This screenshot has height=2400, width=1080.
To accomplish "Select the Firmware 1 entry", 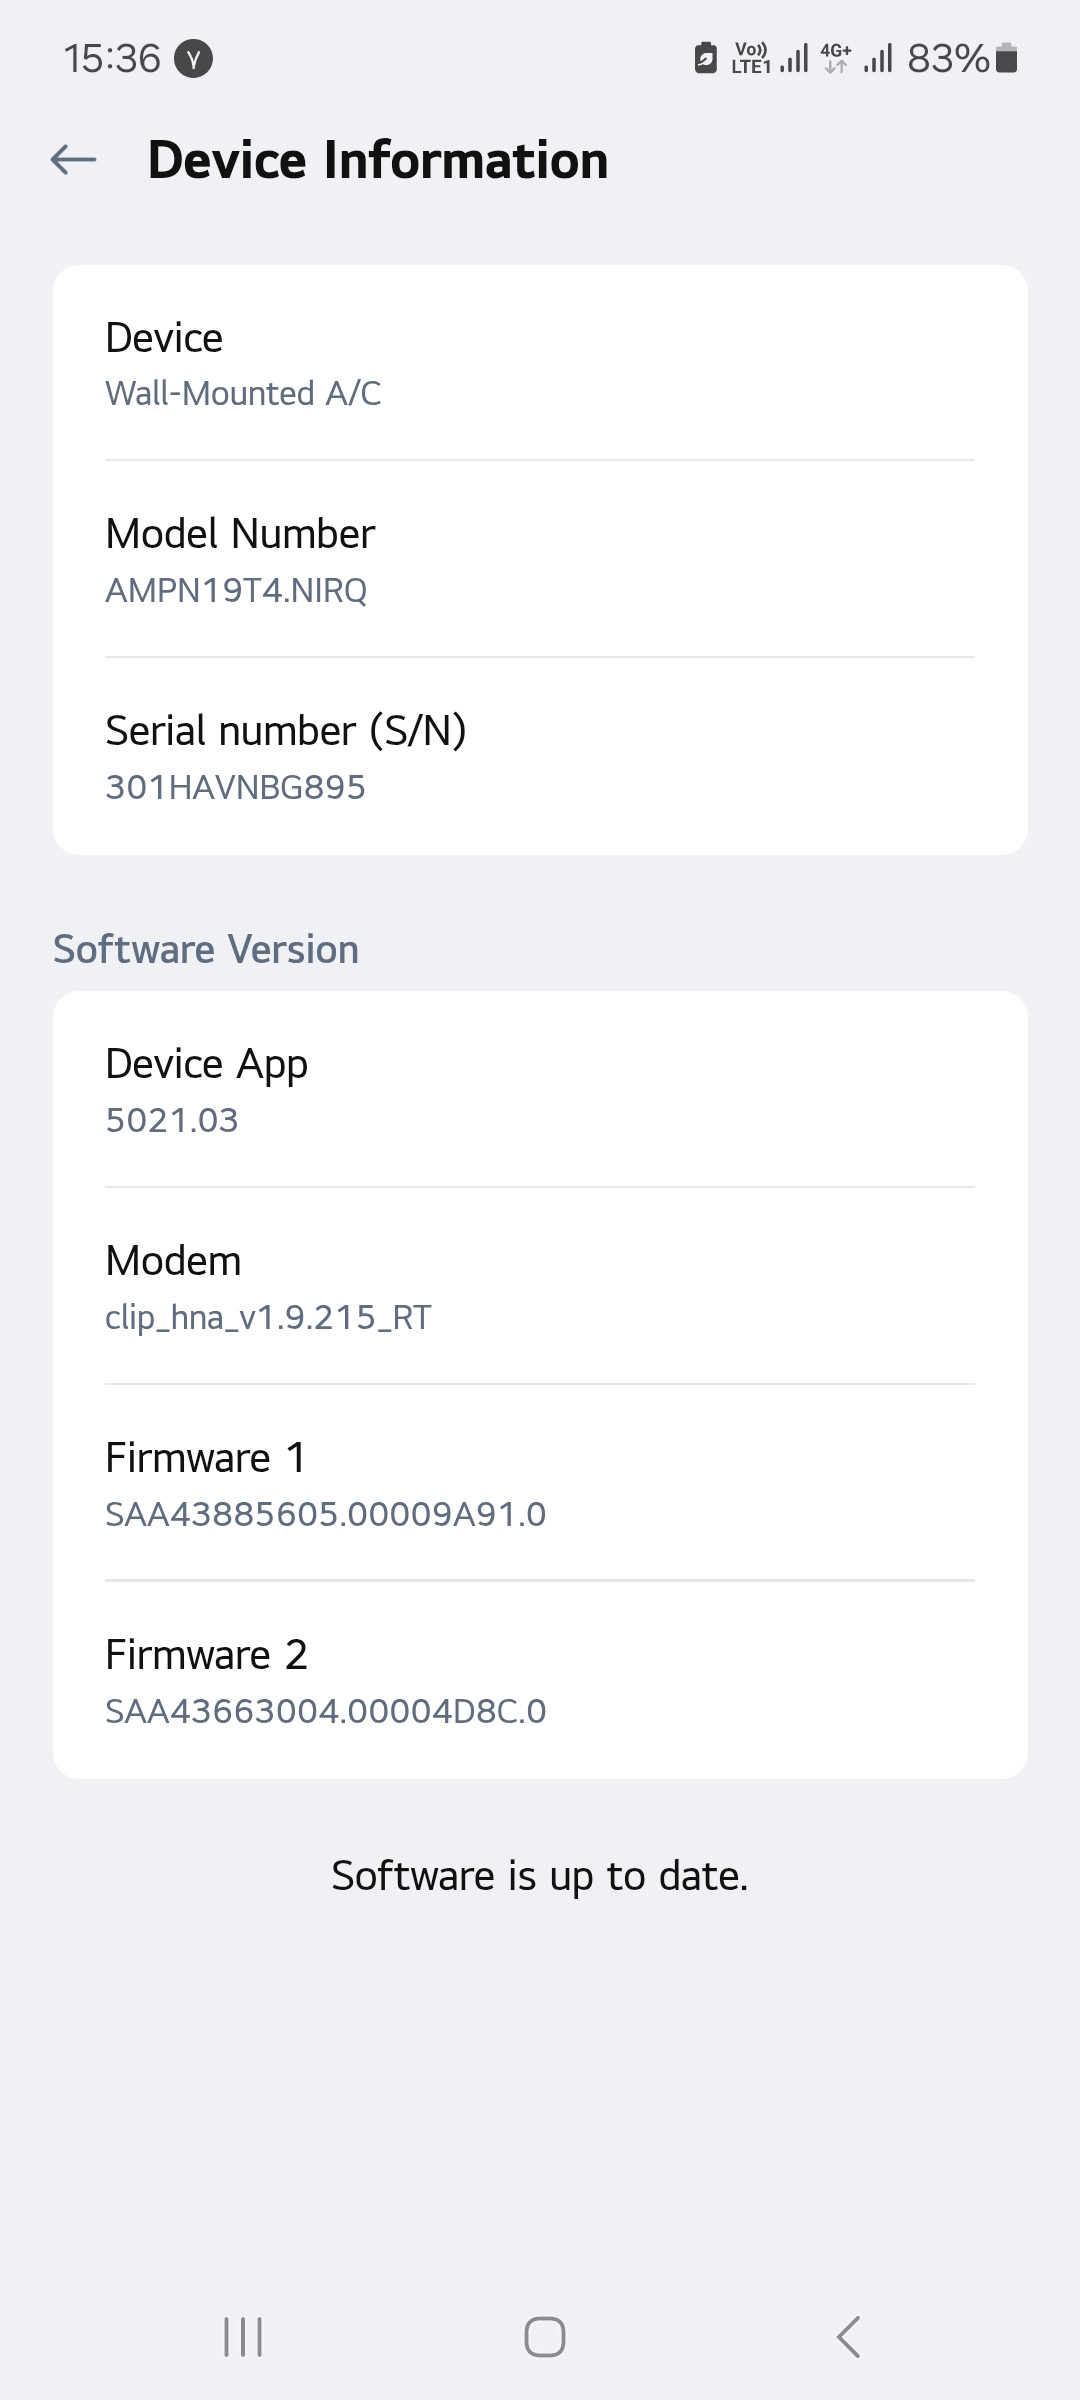I will point(540,1484).
